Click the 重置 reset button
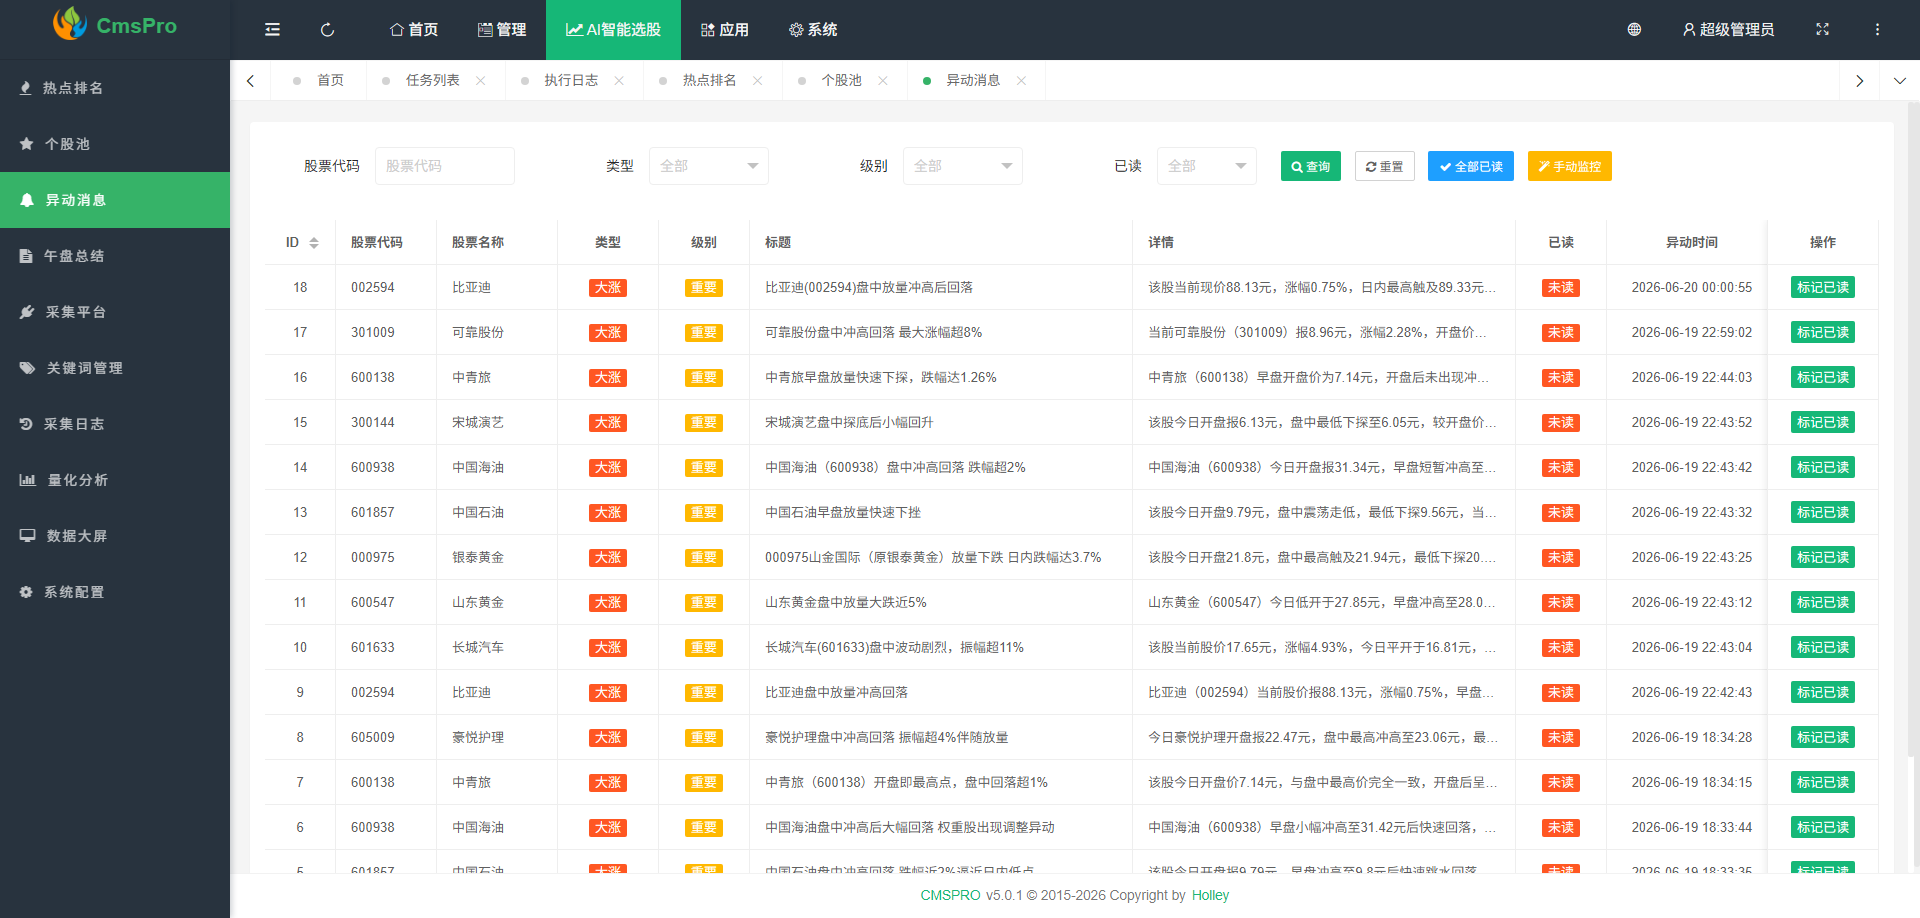 (1384, 166)
